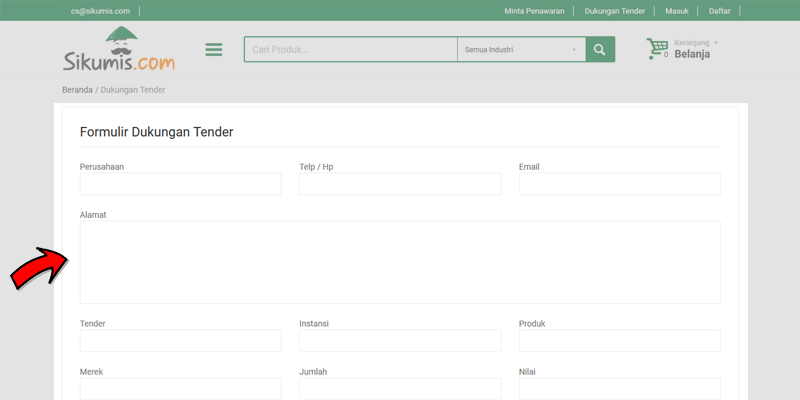Click the Alamat text area
Screen dimensions: 800x400
(400, 262)
